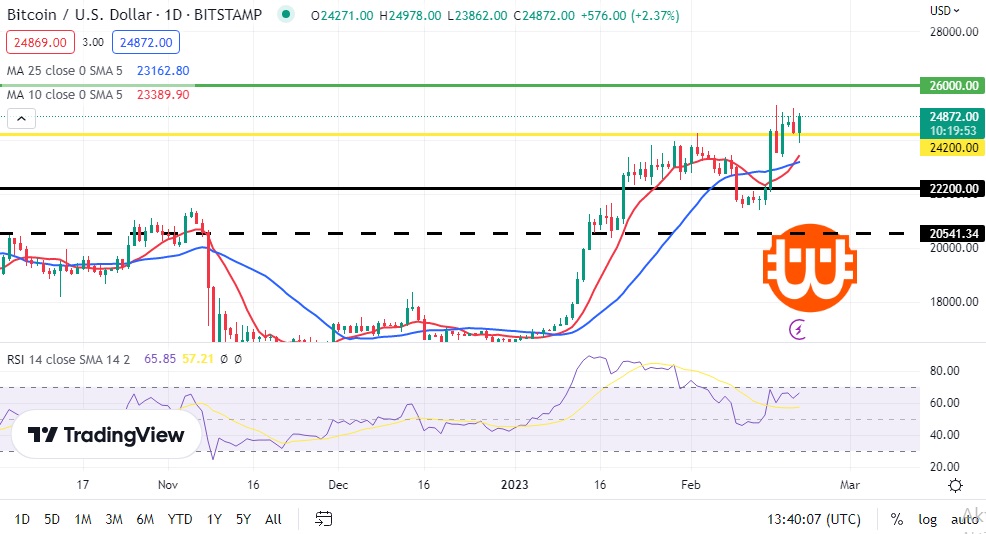Click the RSI value 65.85

click(160, 359)
